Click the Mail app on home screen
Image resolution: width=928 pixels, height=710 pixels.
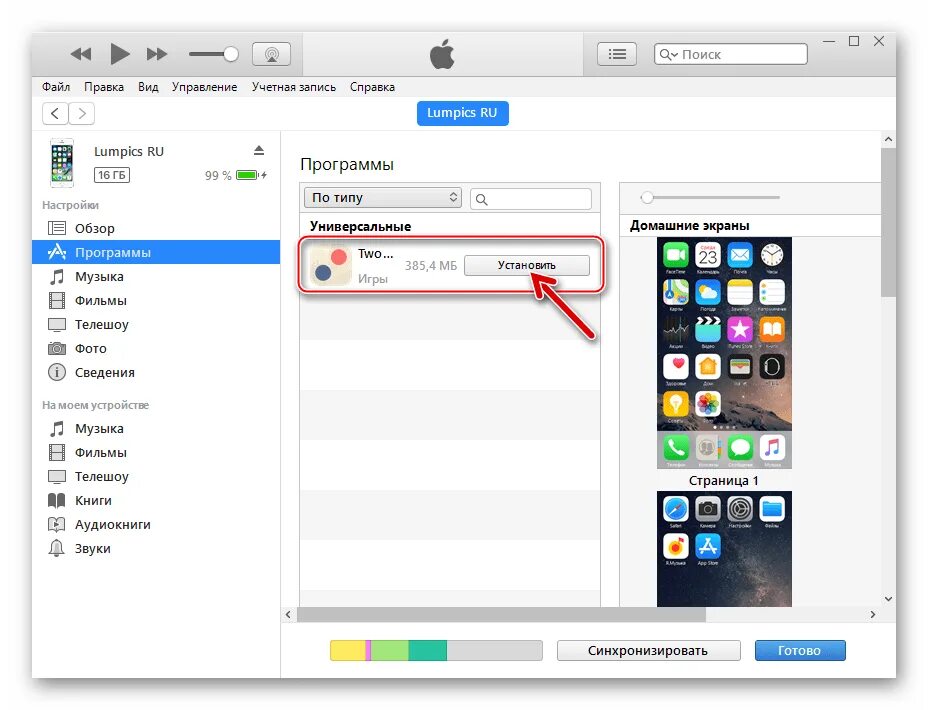740,255
